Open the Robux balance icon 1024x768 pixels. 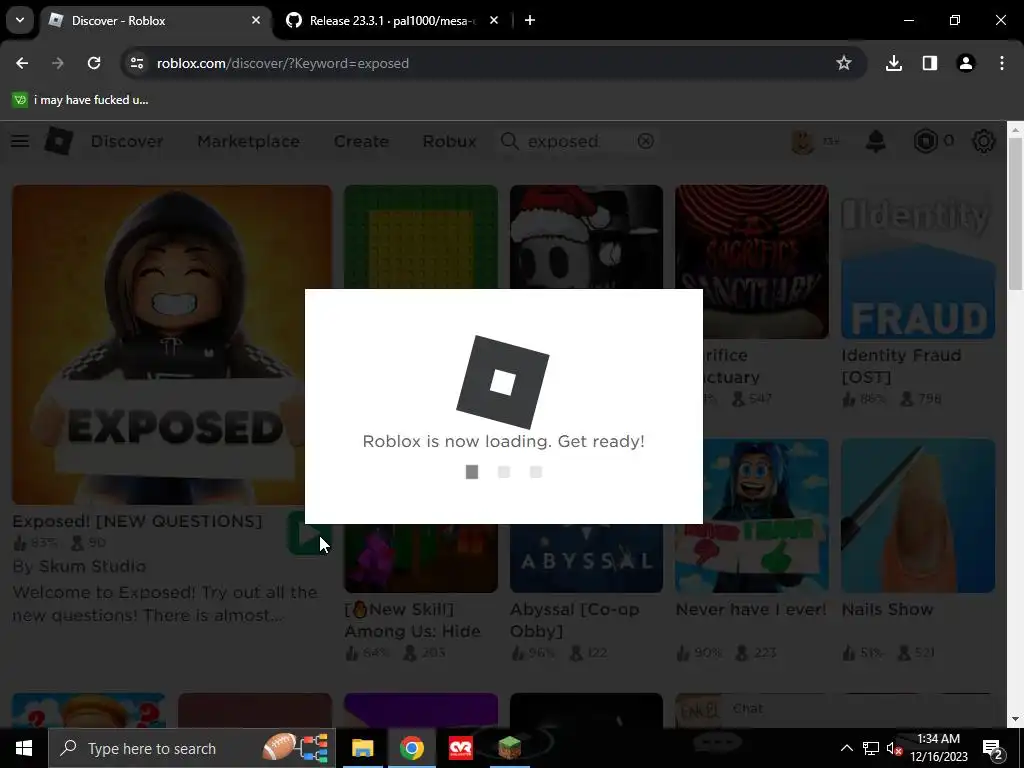pyautogui.click(x=925, y=141)
